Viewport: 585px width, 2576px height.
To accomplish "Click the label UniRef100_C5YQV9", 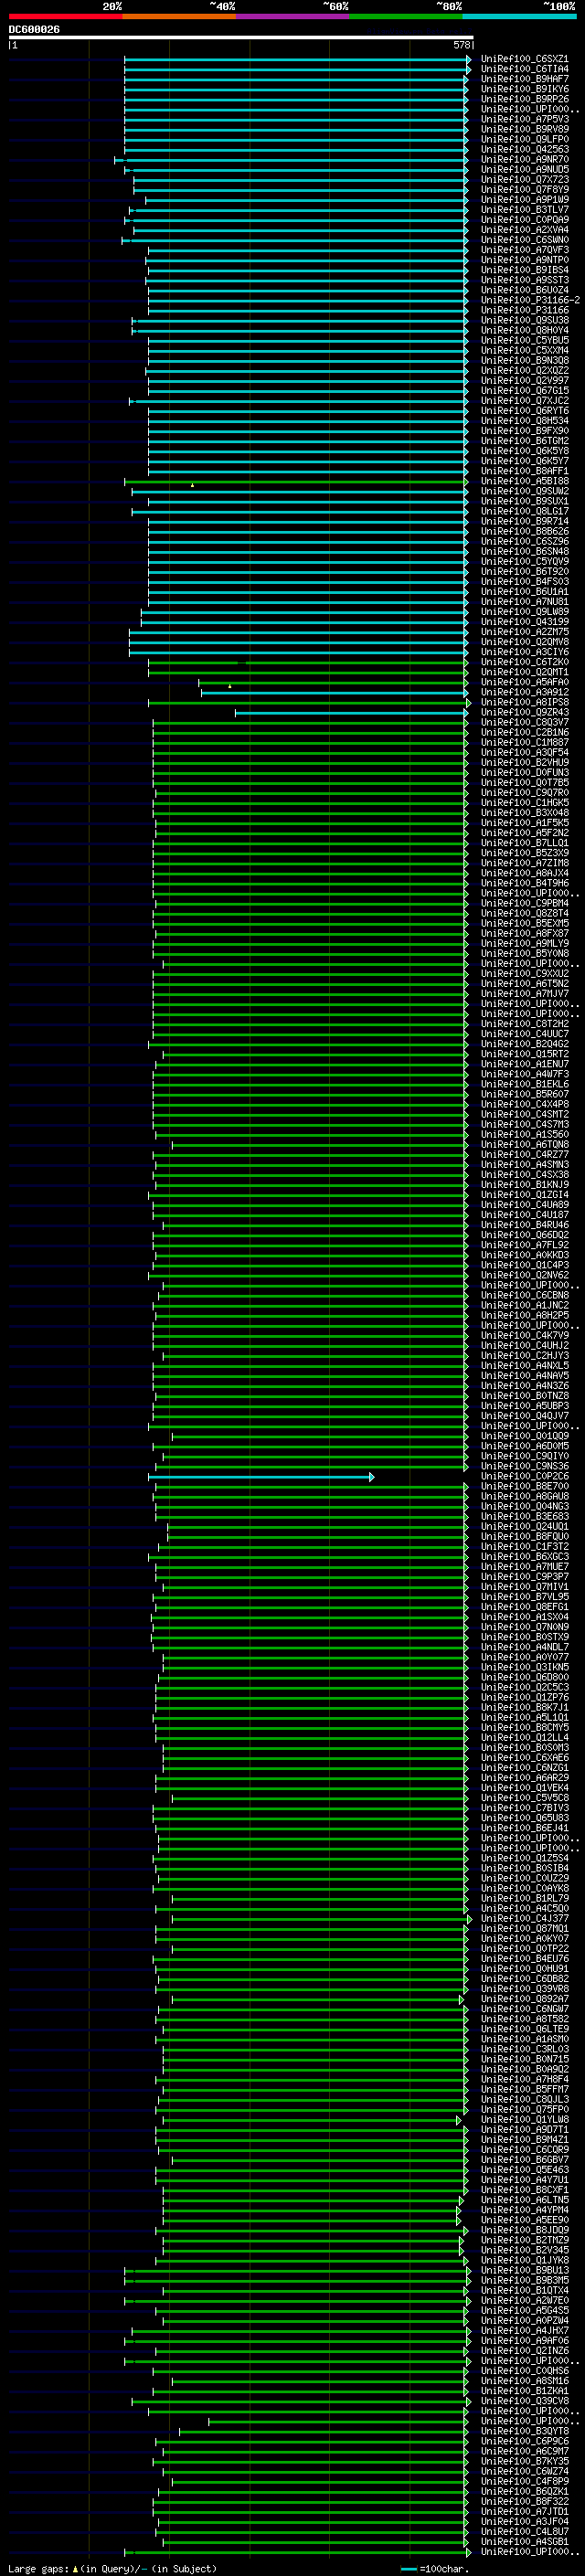I will pyautogui.click(x=524, y=561).
